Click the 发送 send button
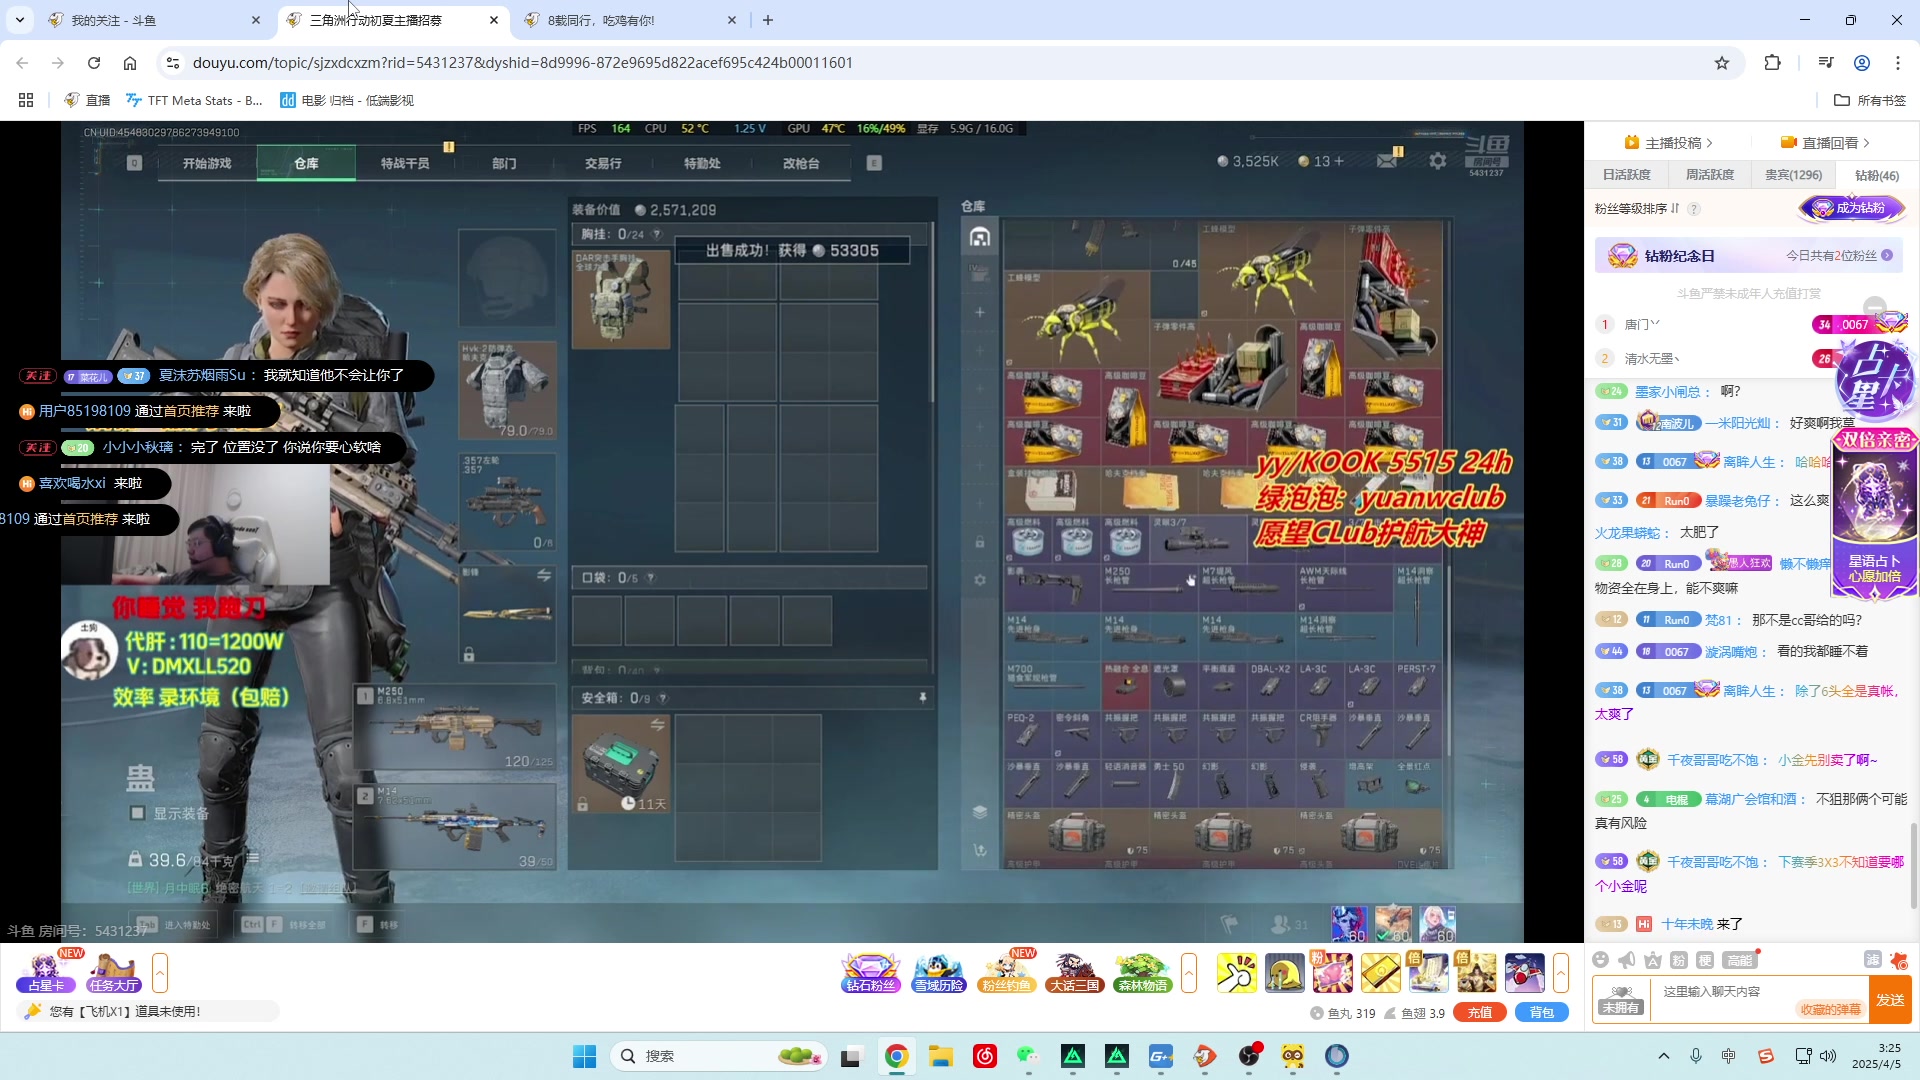The height and width of the screenshot is (1080, 1920). [x=1890, y=1000]
